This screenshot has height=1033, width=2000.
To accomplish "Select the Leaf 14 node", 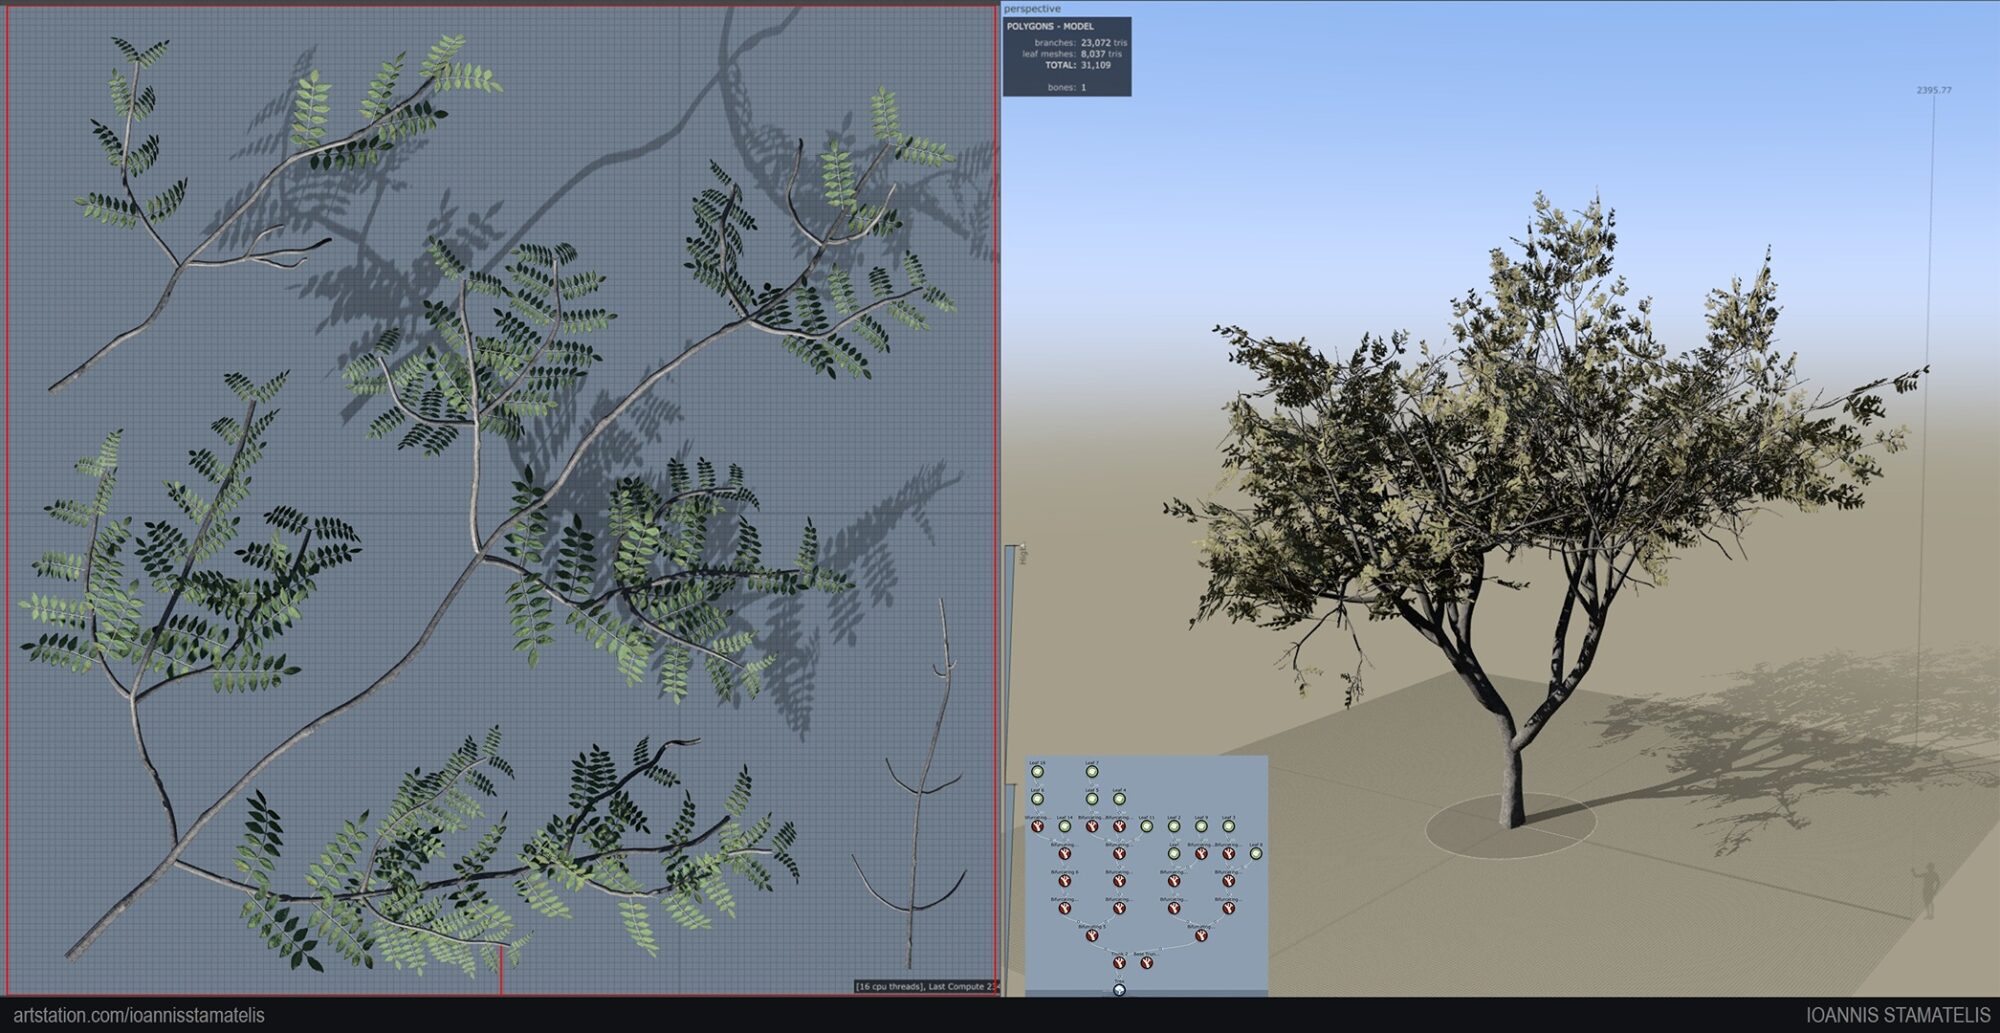I will [1065, 826].
